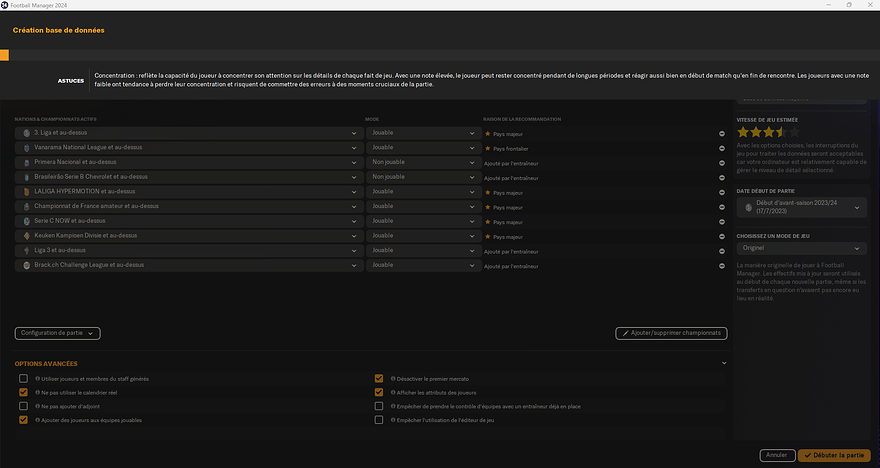The height and width of the screenshot is (468, 880).
Task: Click the star icon beside 3. Liga Pays majeur
Action: [488, 134]
